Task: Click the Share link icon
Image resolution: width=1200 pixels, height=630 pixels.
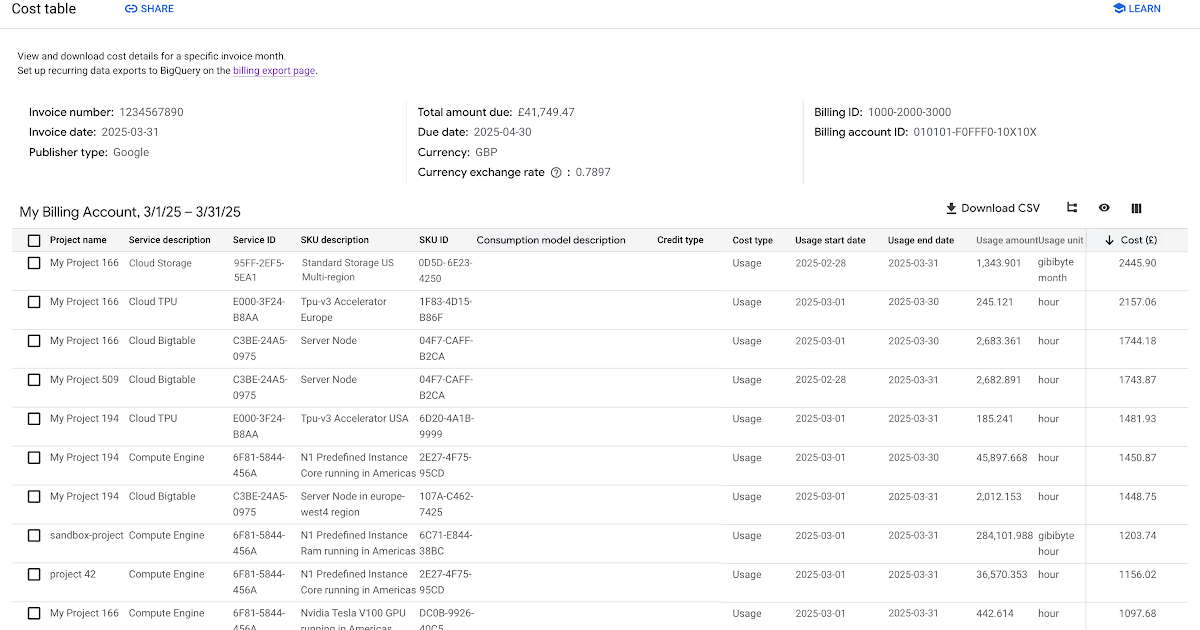Action: tap(131, 9)
